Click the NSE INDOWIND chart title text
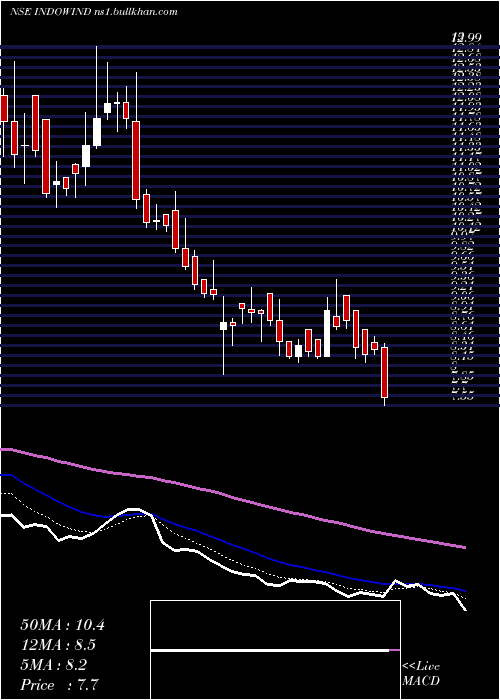The image size is (500, 700). [x=93, y=12]
